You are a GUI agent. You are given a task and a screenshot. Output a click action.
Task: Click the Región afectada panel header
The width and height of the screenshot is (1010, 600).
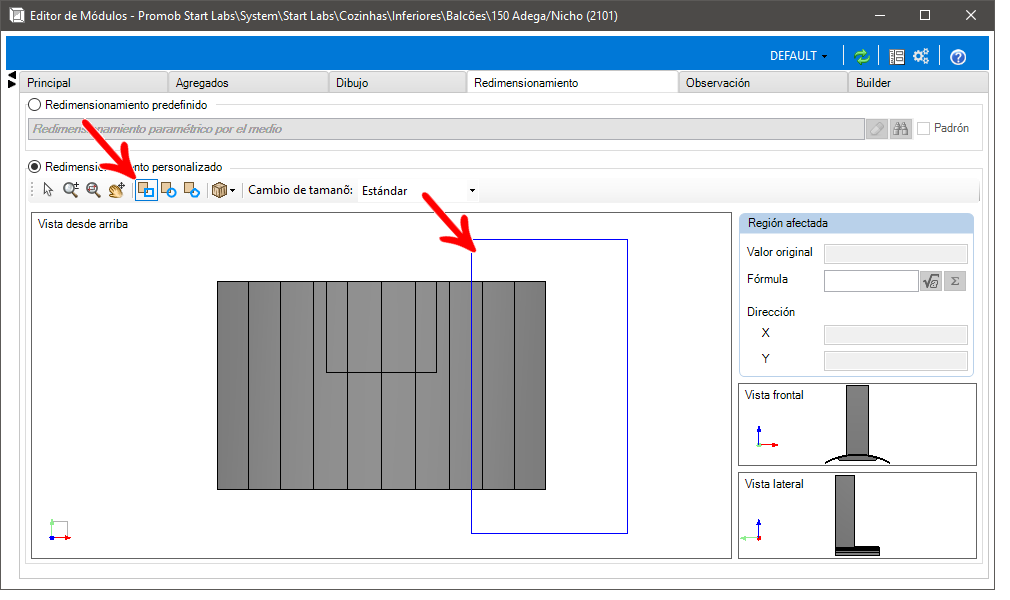coord(856,223)
